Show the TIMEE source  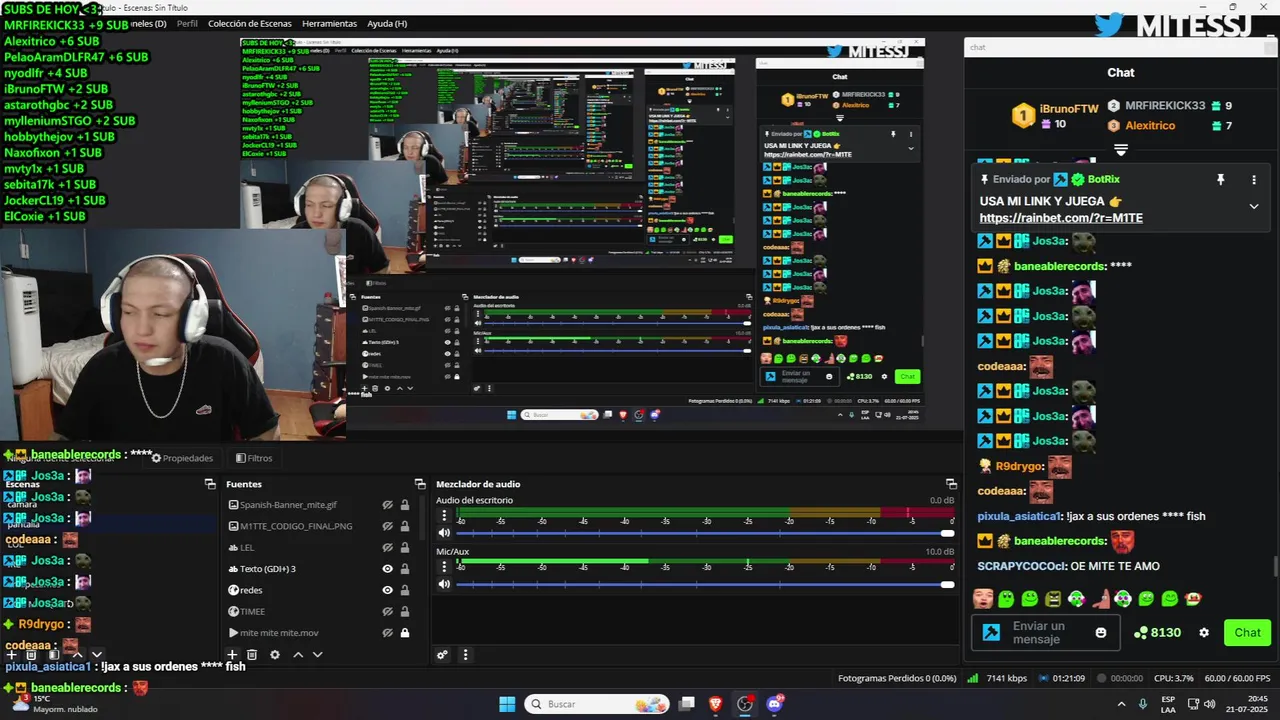tap(387, 611)
